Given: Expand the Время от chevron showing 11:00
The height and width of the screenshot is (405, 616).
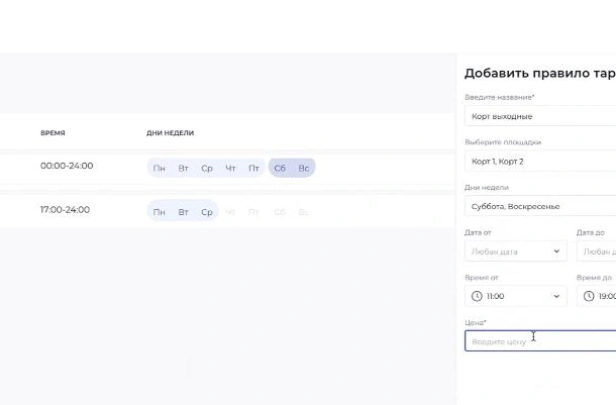Looking at the screenshot, I should coord(556,296).
